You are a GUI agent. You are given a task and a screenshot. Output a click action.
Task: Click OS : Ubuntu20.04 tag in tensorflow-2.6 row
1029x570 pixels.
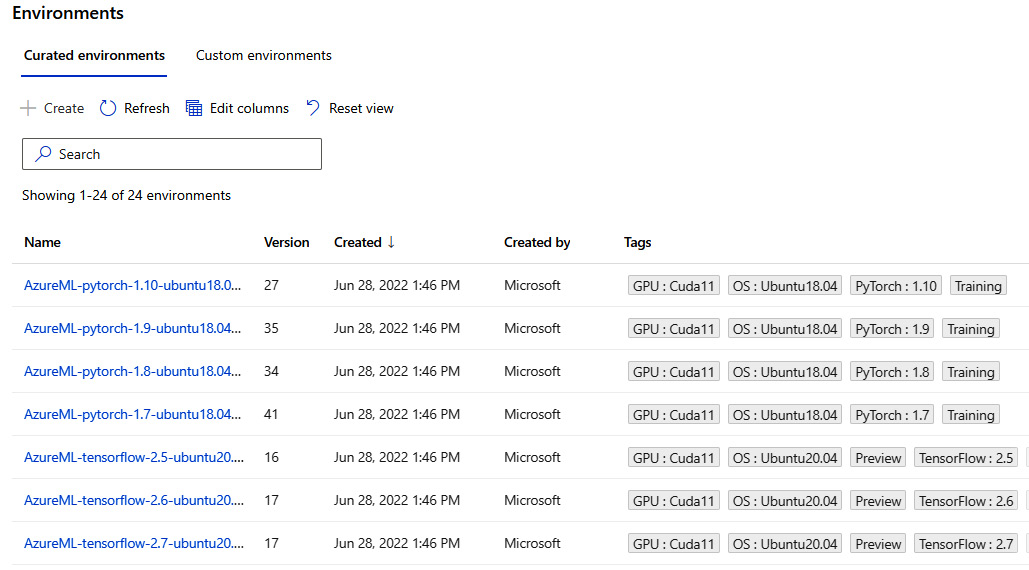click(x=785, y=501)
